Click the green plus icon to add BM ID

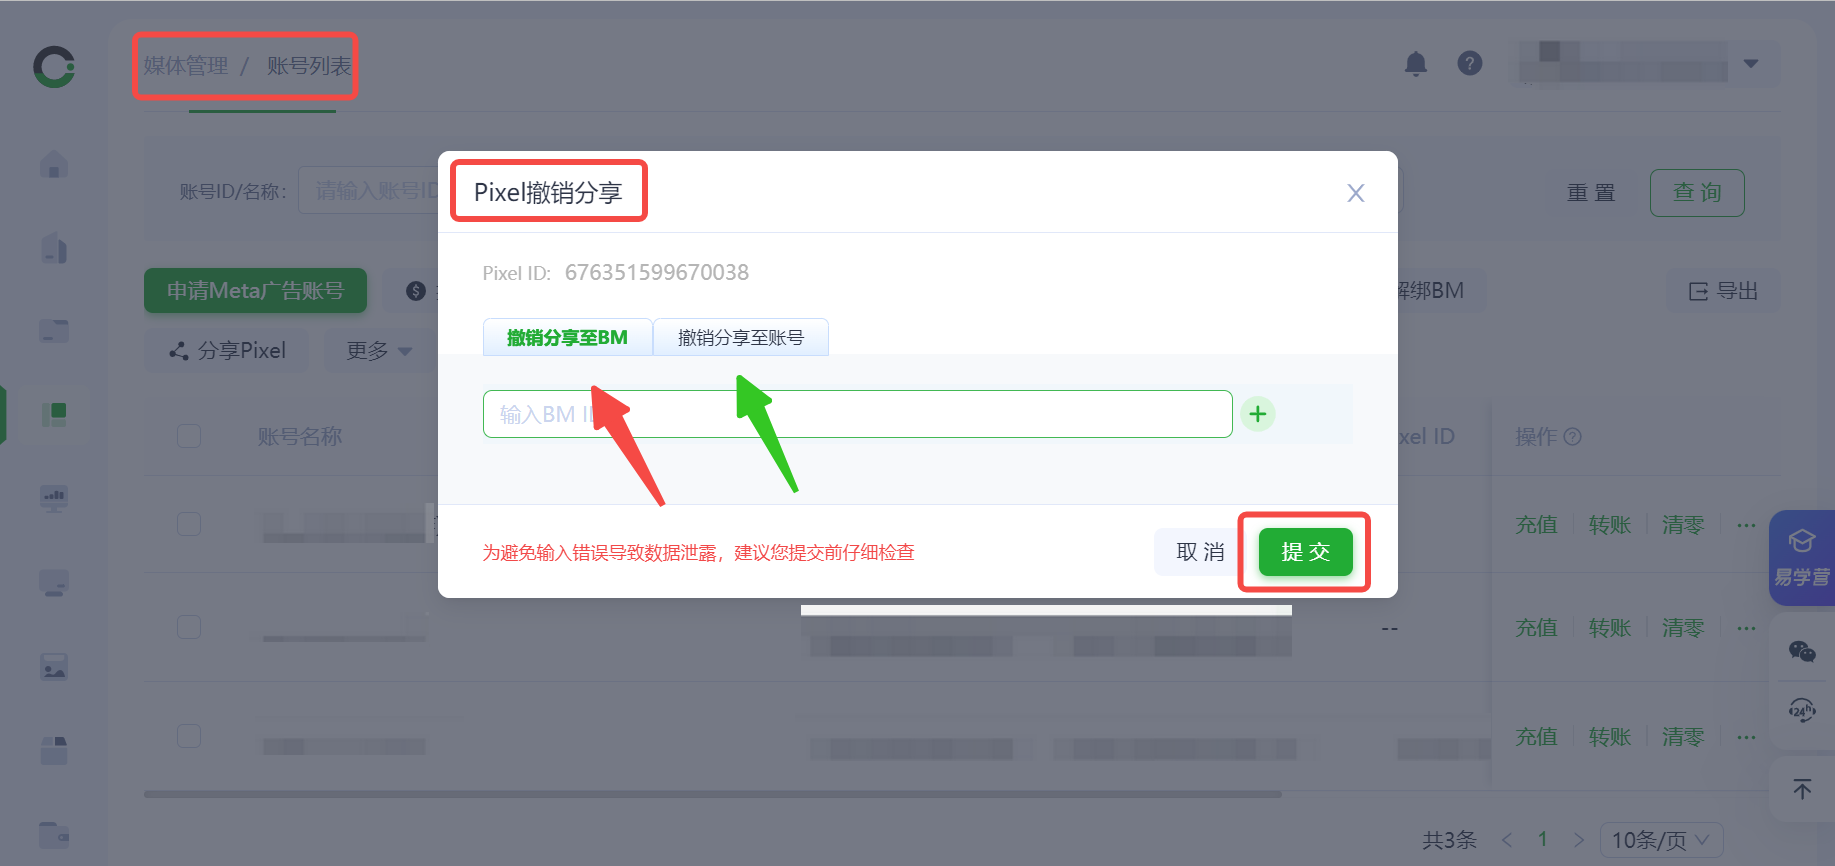[x=1257, y=414]
